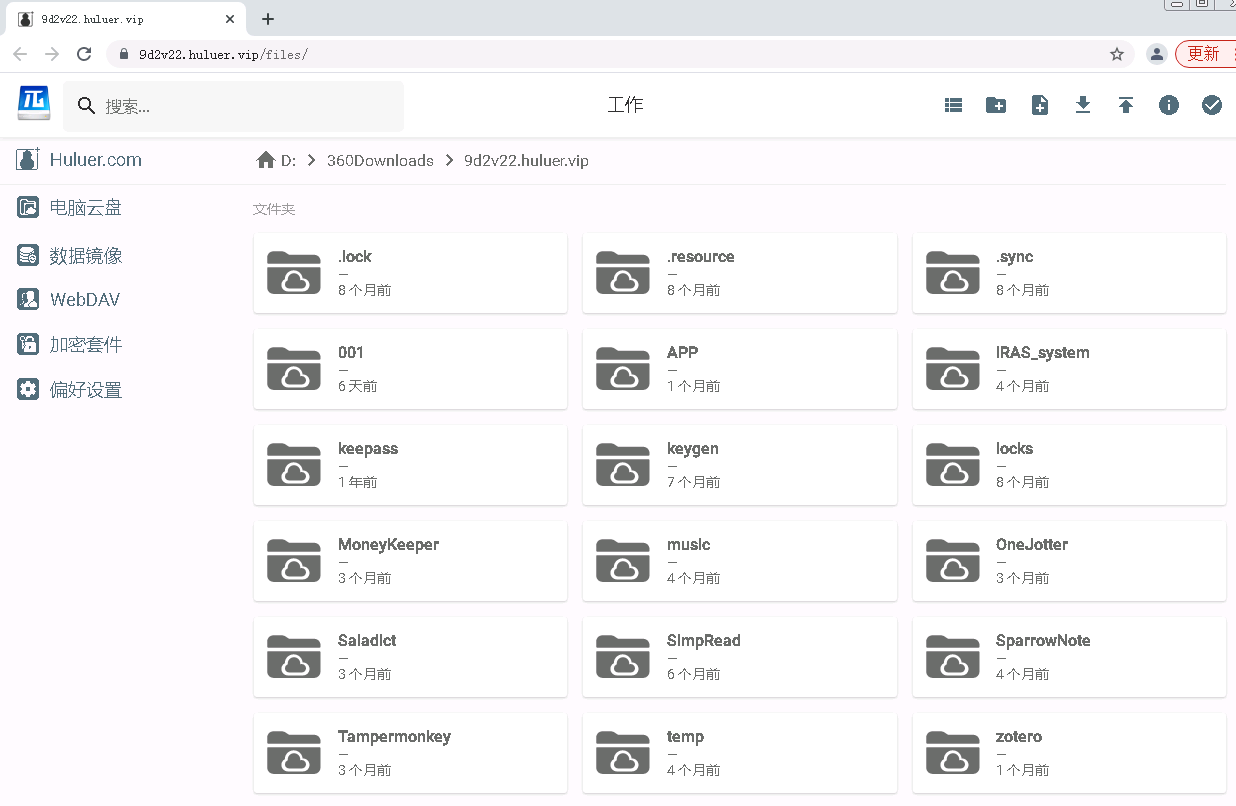
Task: Click the .lock folder icon
Action: coord(294,272)
